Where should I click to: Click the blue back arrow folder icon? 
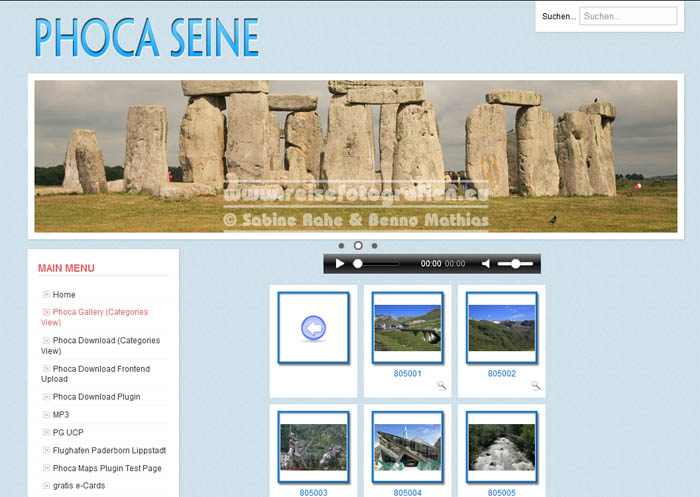313,328
